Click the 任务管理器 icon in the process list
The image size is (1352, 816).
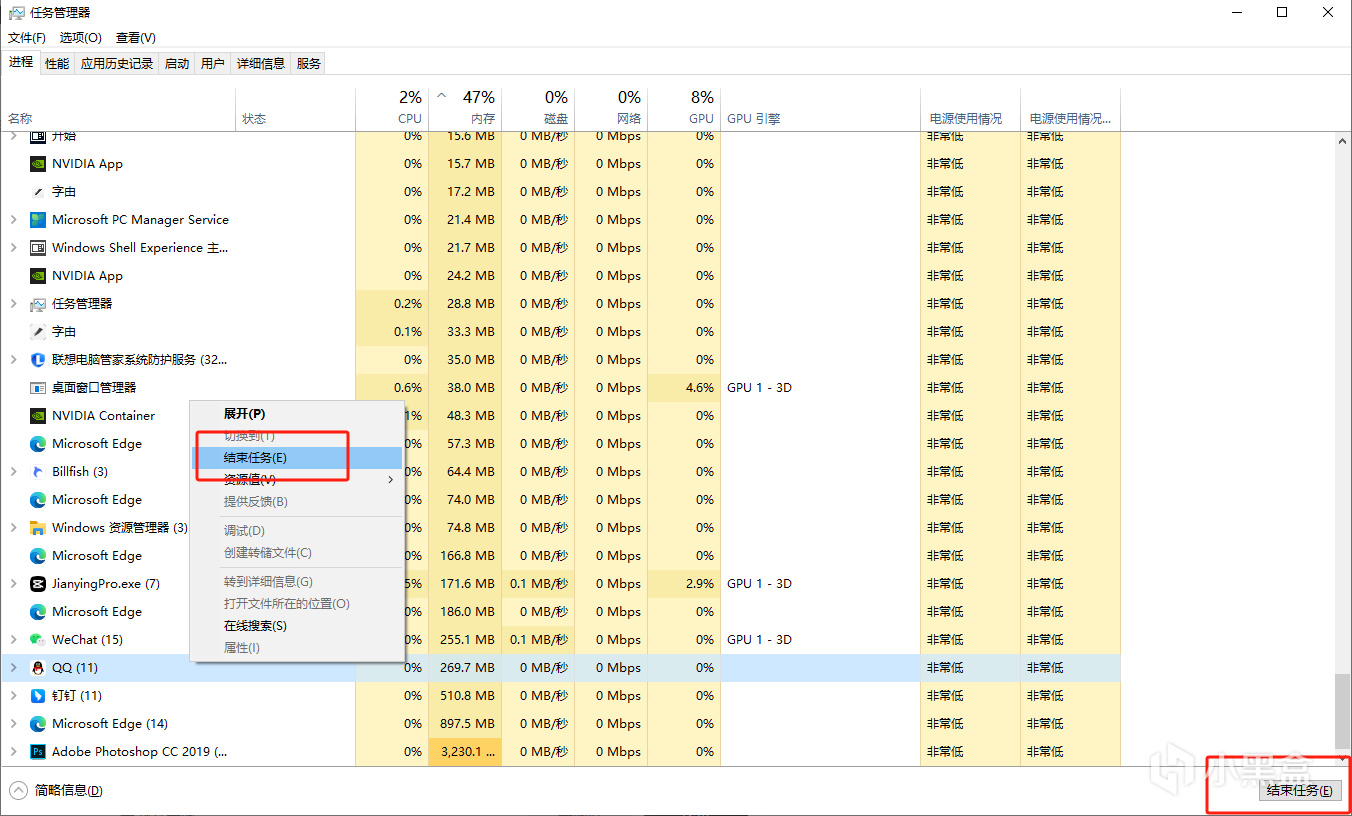click(38, 304)
